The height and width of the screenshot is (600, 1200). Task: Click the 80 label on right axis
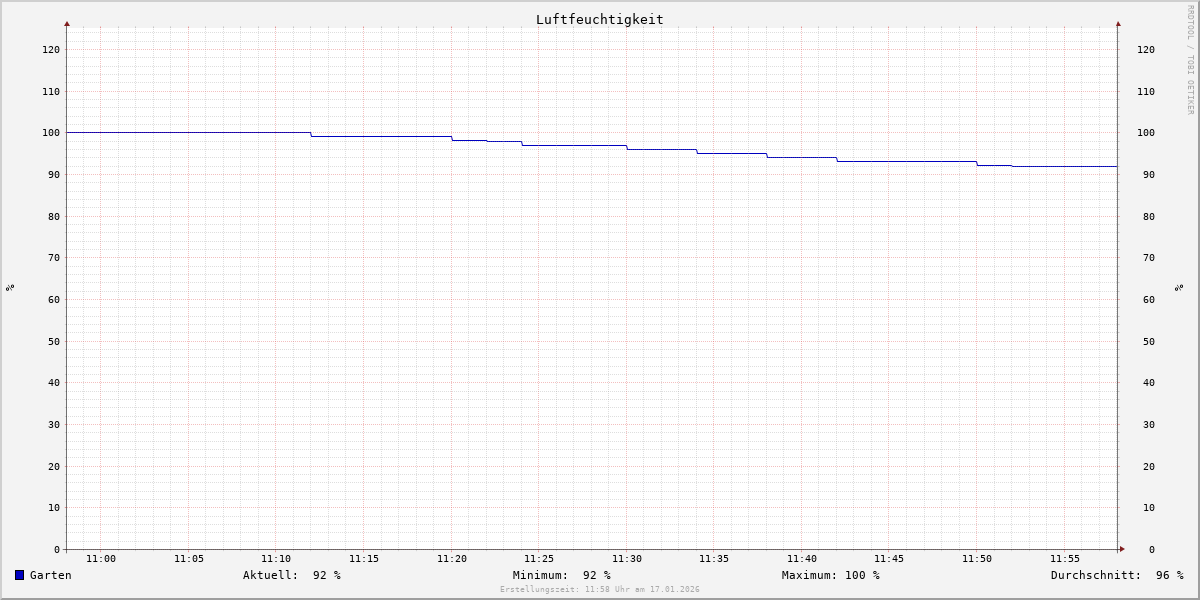(1149, 216)
